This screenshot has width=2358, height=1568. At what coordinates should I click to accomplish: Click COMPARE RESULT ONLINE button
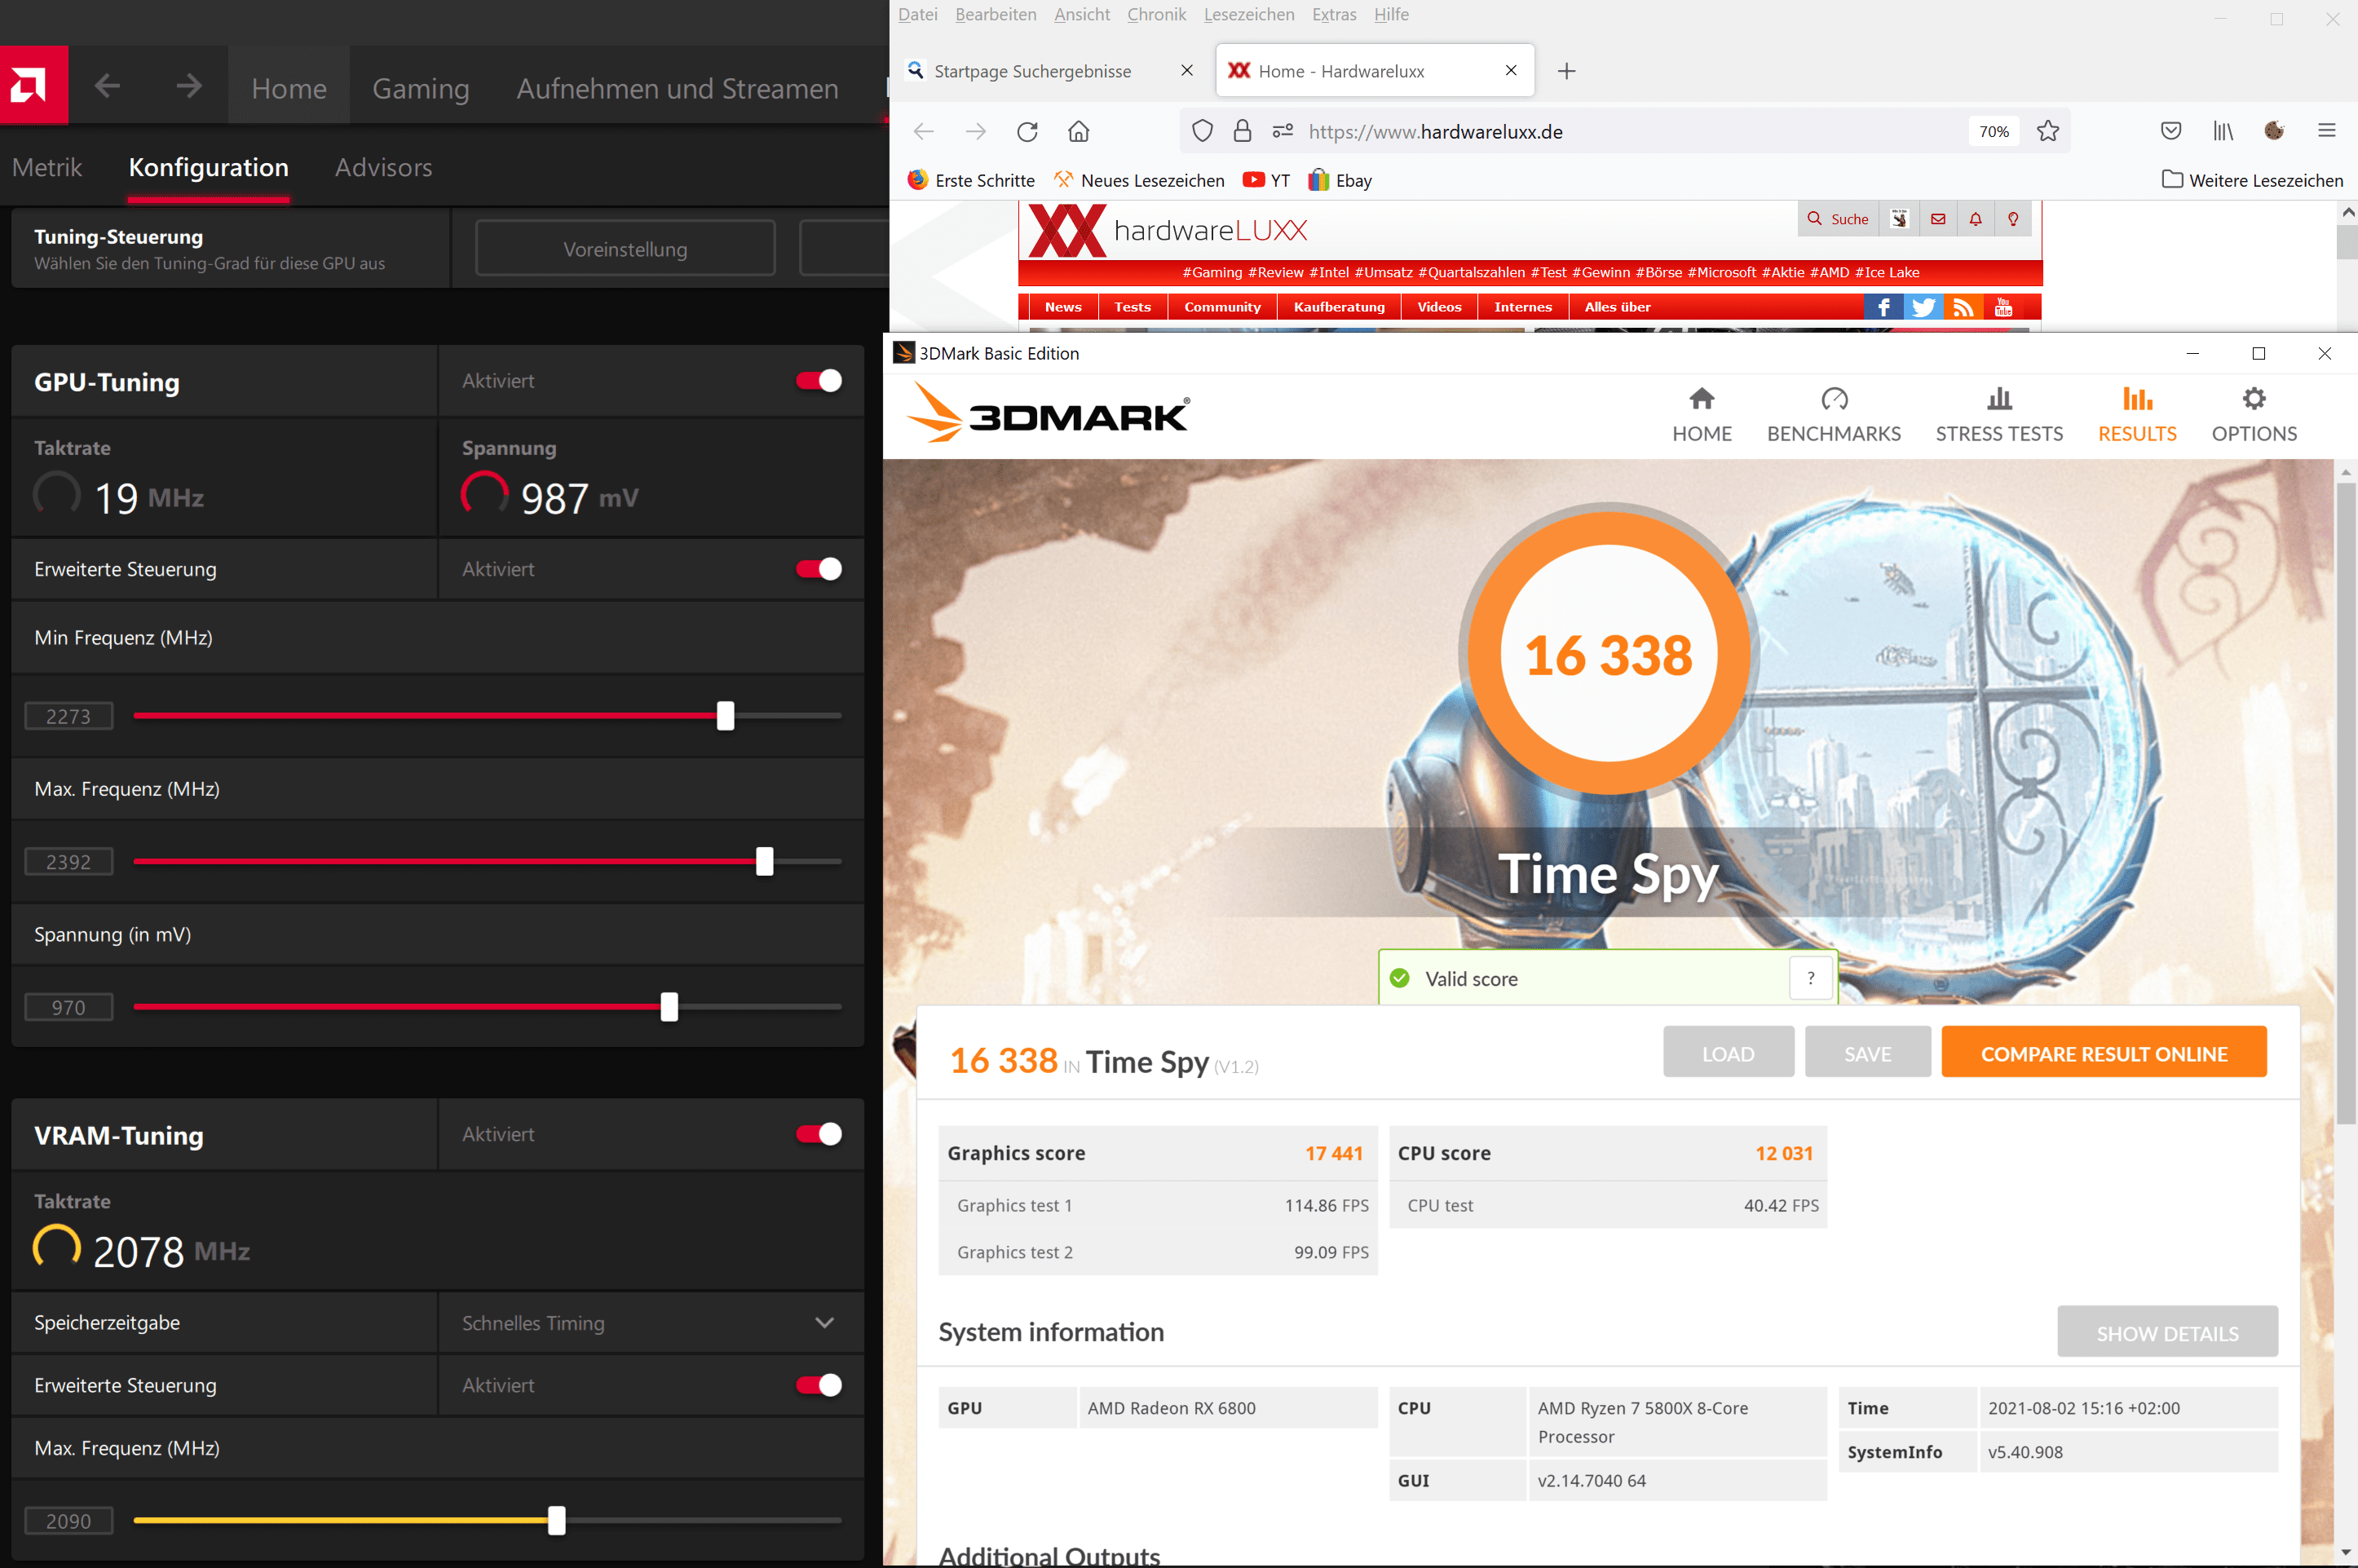(2104, 1053)
